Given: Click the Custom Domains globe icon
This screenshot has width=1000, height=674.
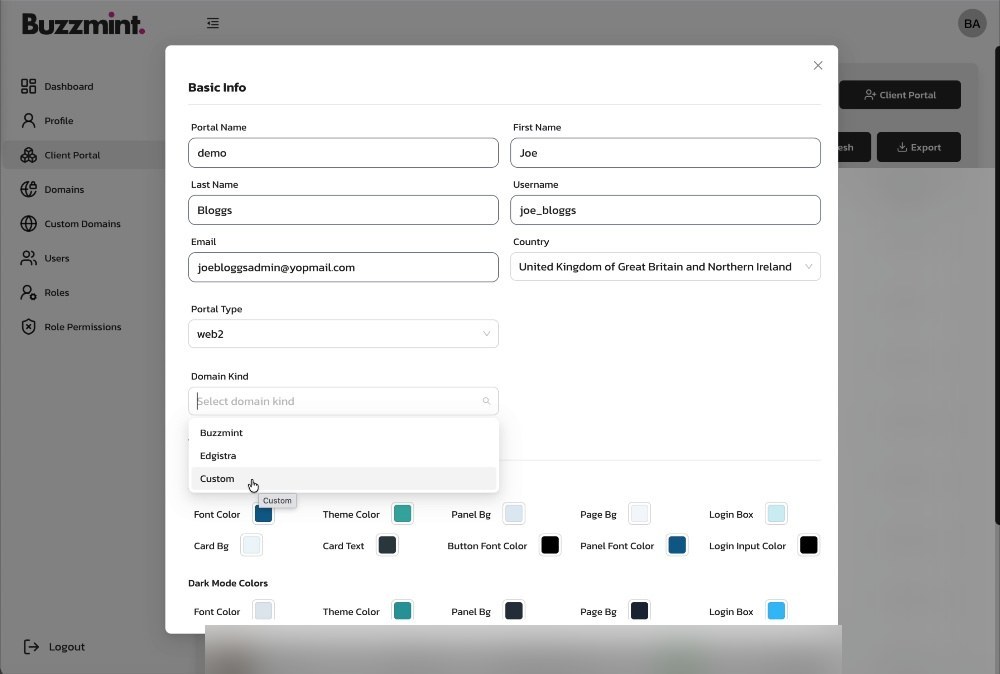Looking at the screenshot, I should click(x=28, y=224).
